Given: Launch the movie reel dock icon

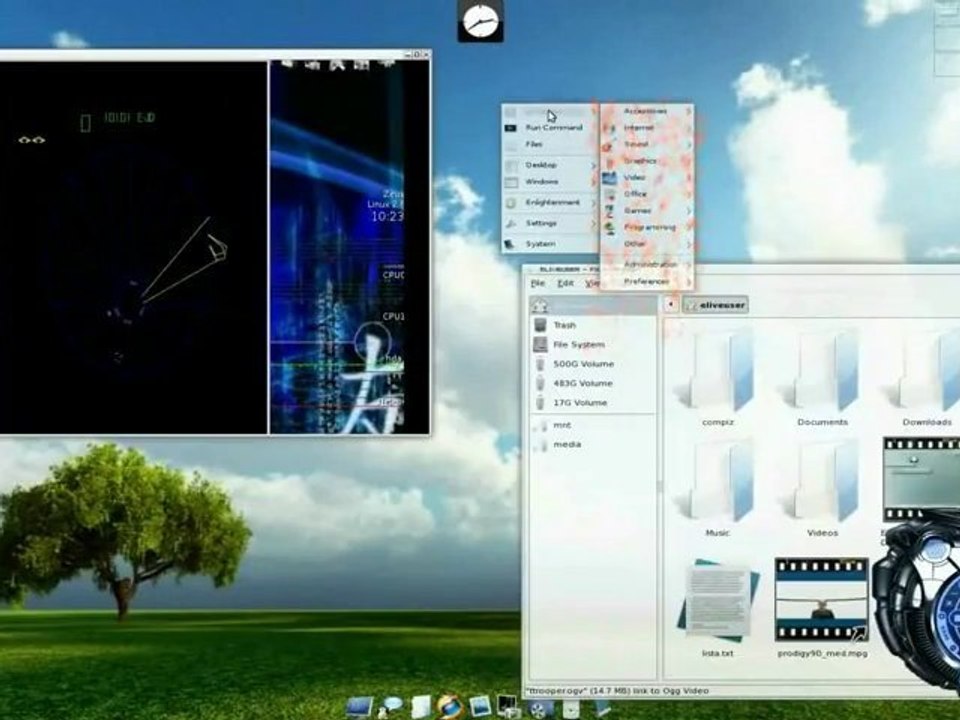Looking at the screenshot, I should tap(539, 709).
